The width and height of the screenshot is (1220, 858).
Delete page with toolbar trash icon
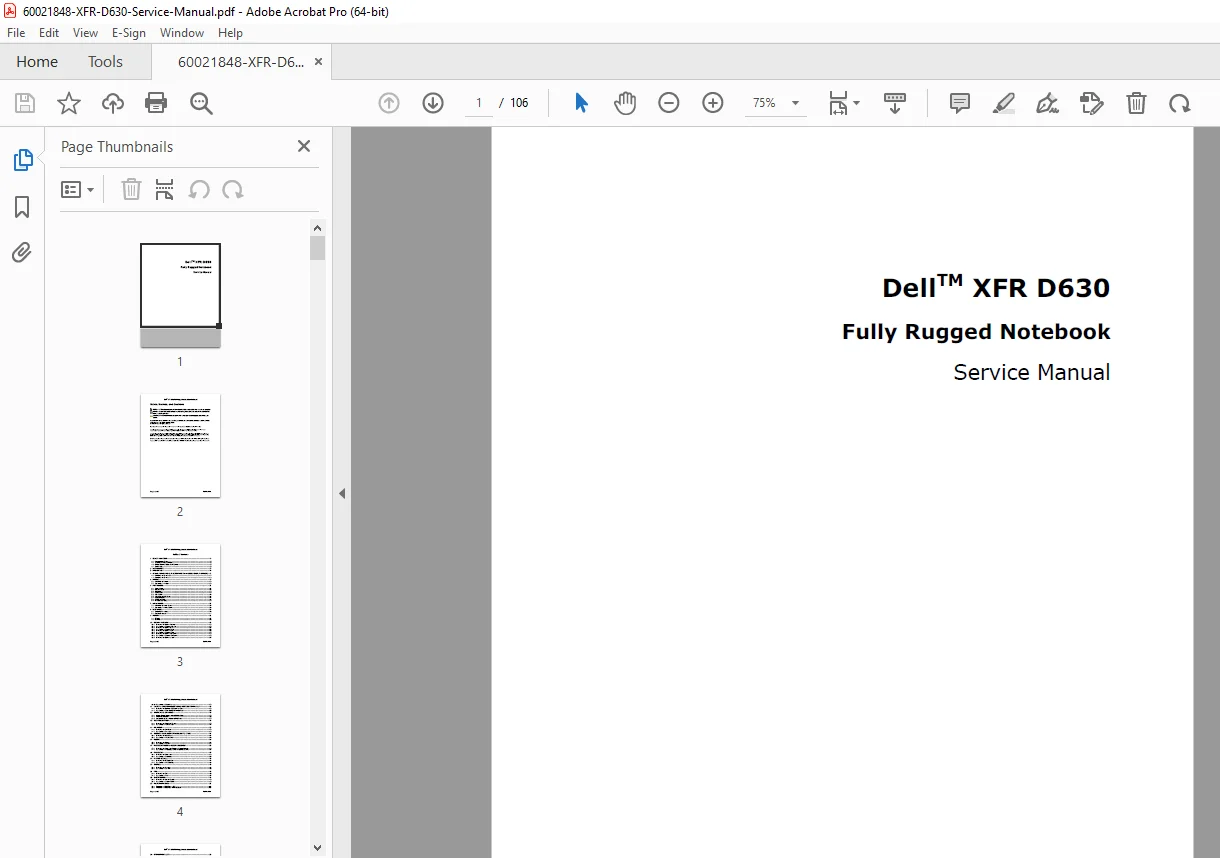[x=1136, y=103]
